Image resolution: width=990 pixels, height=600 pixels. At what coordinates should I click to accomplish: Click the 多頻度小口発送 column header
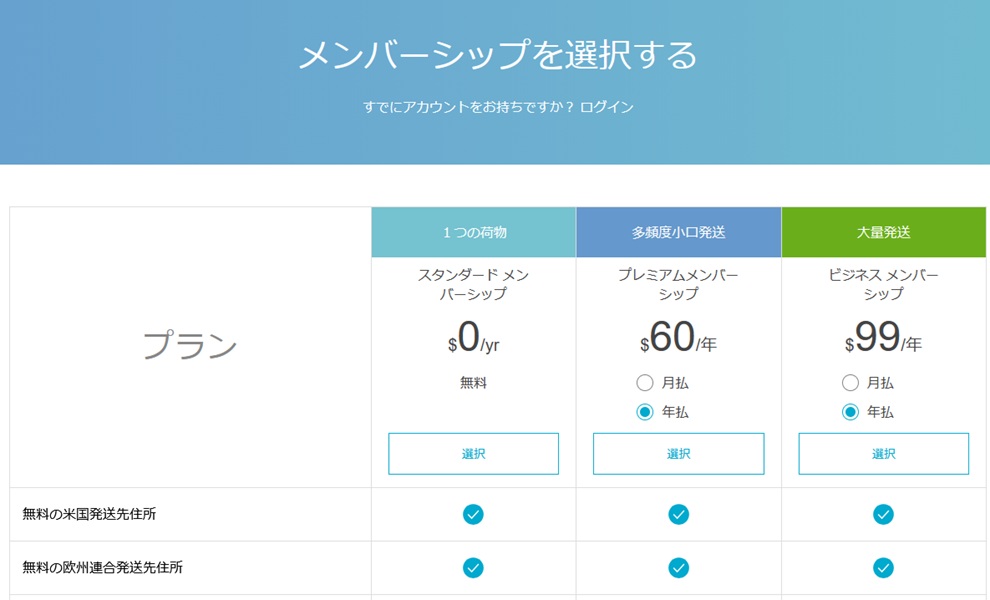coord(678,232)
